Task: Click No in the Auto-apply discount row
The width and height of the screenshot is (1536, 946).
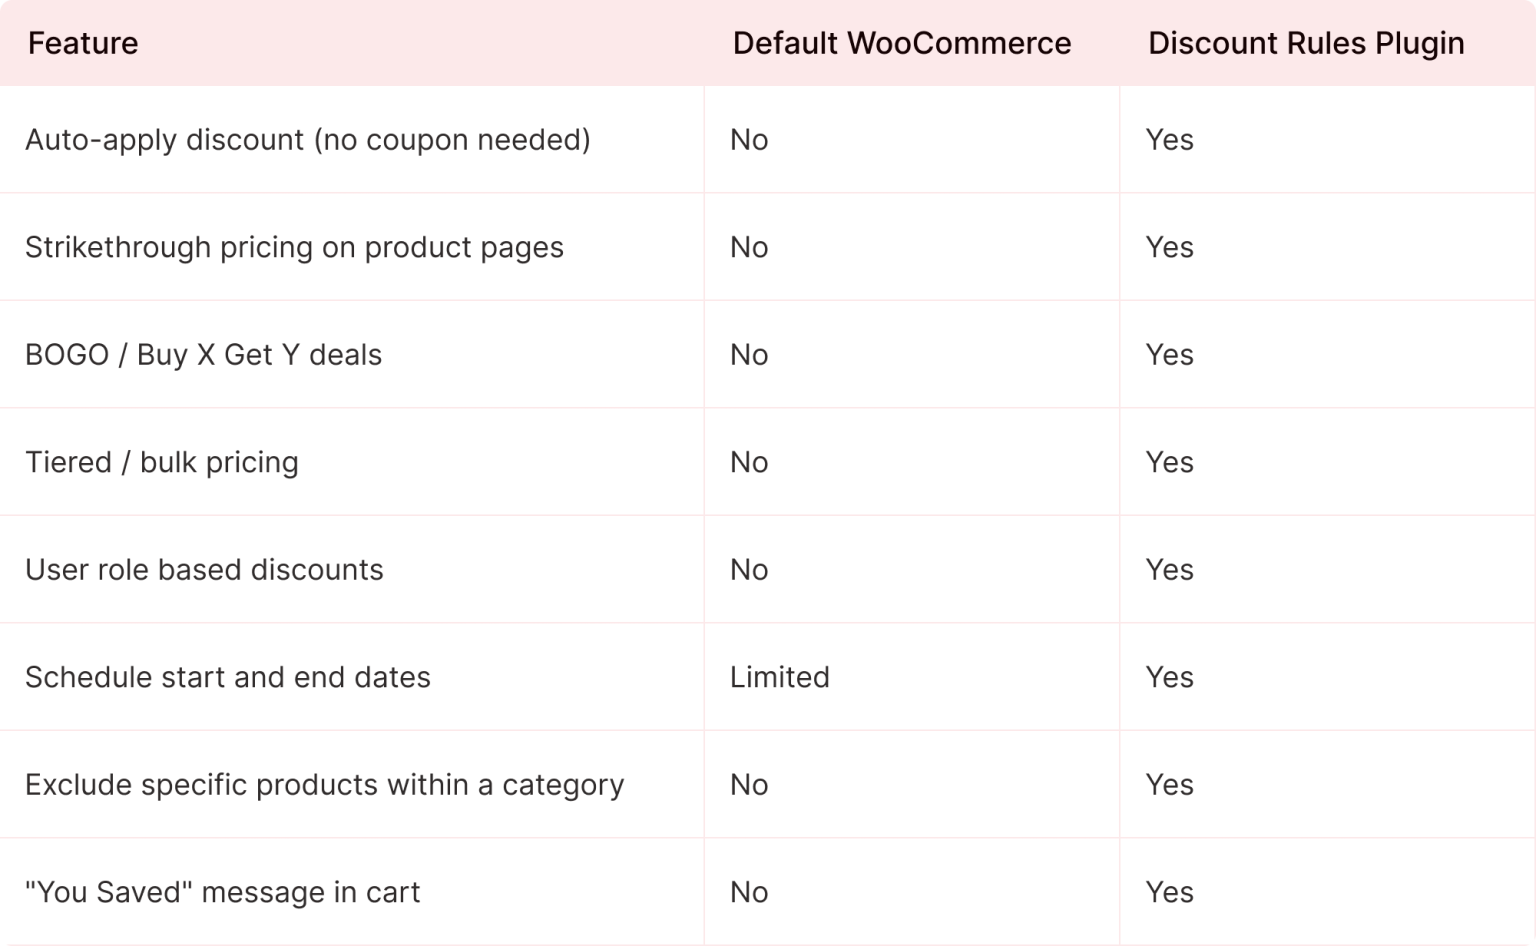Action: tap(748, 139)
